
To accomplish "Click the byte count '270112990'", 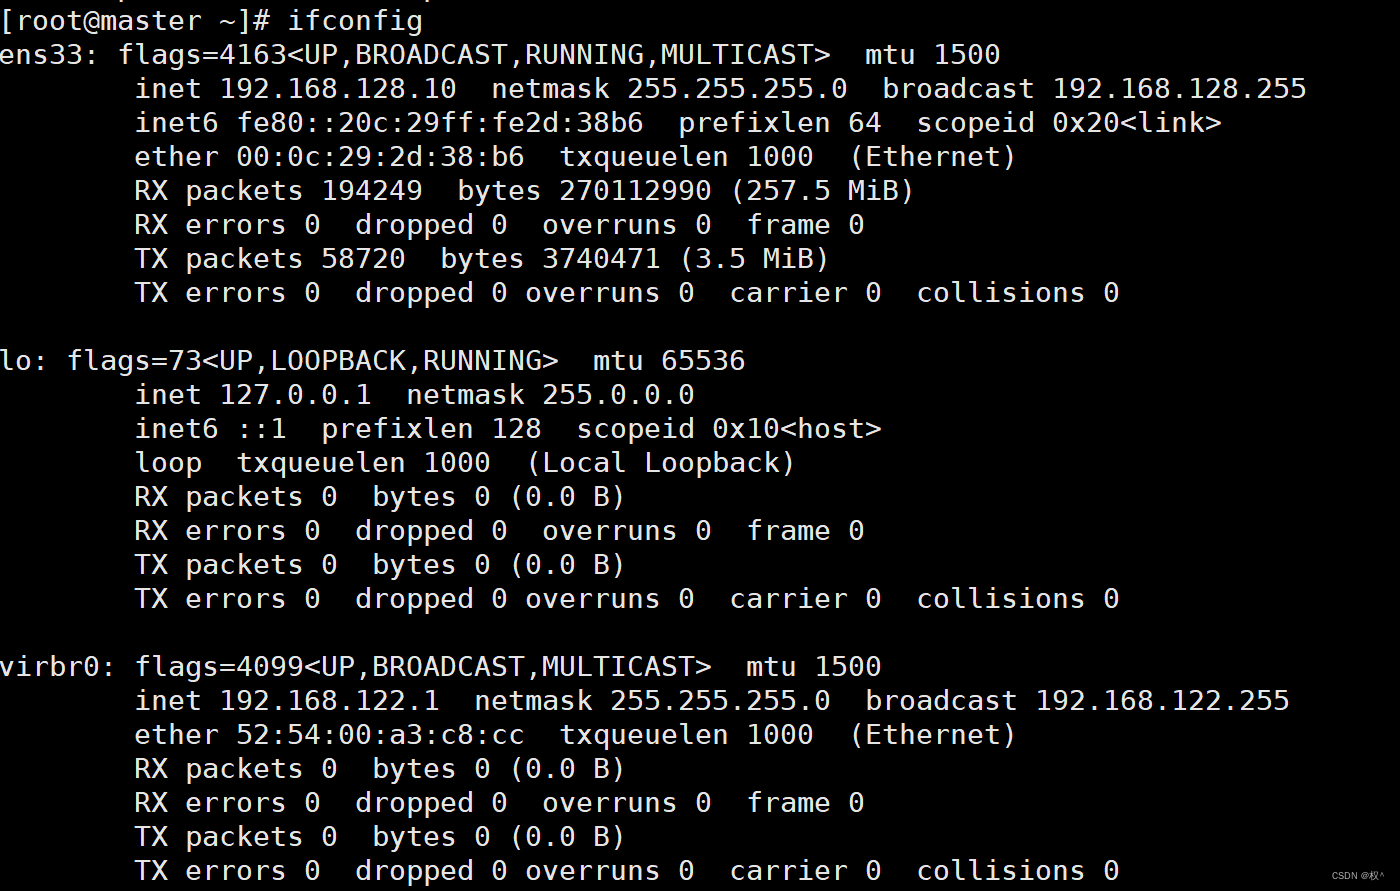I will click(x=635, y=190).
